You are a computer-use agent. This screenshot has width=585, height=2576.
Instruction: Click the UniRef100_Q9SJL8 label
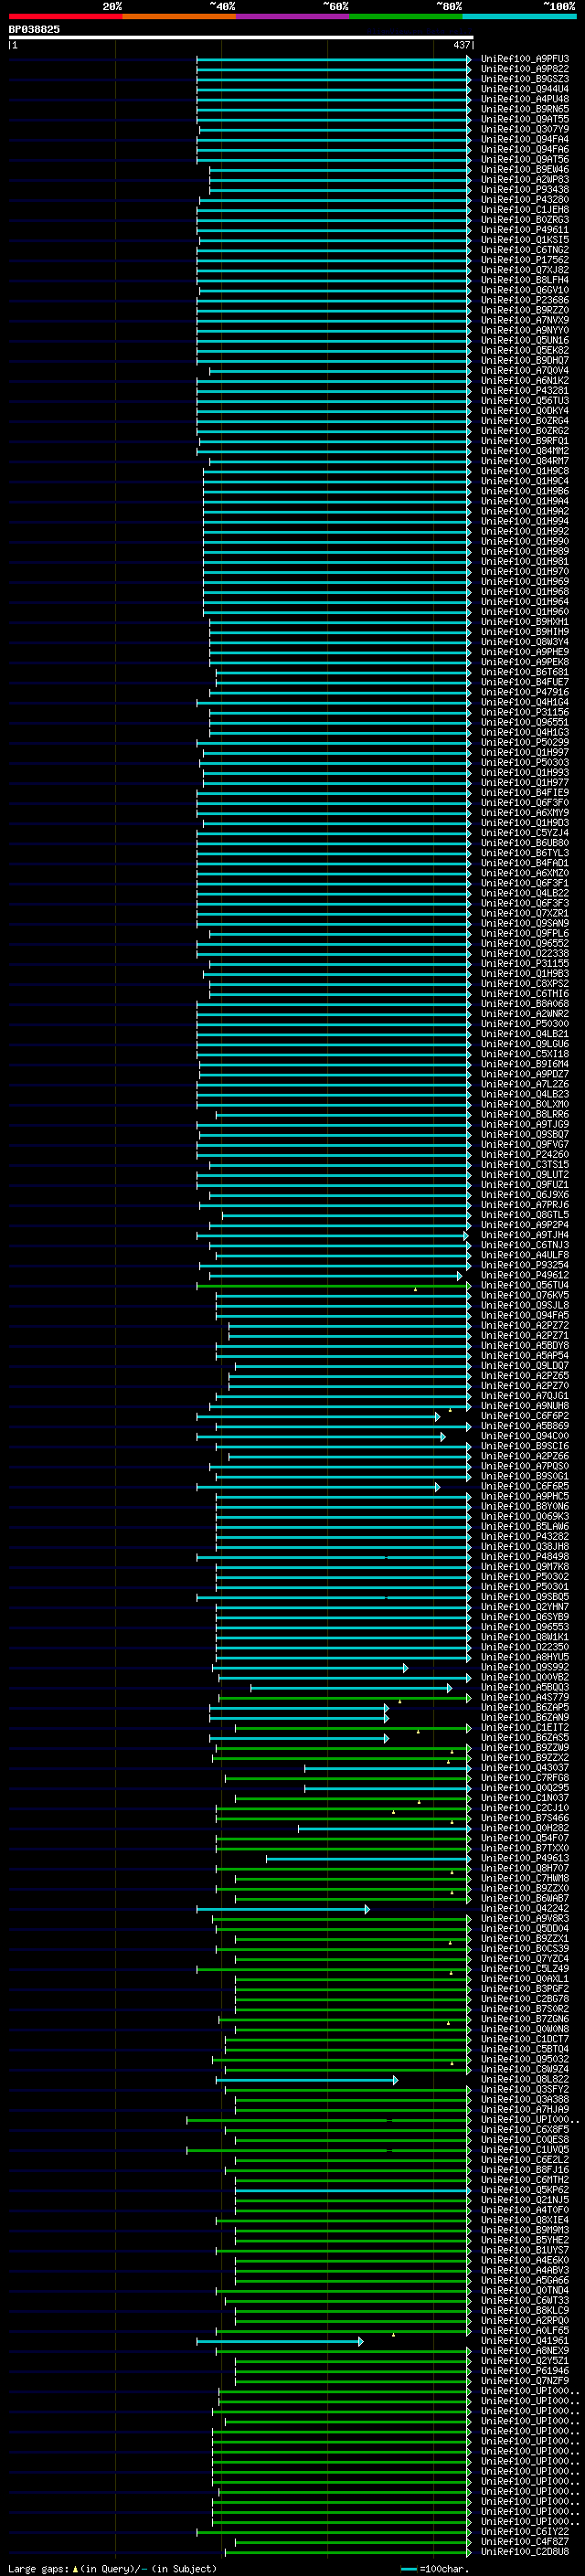(525, 1306)
